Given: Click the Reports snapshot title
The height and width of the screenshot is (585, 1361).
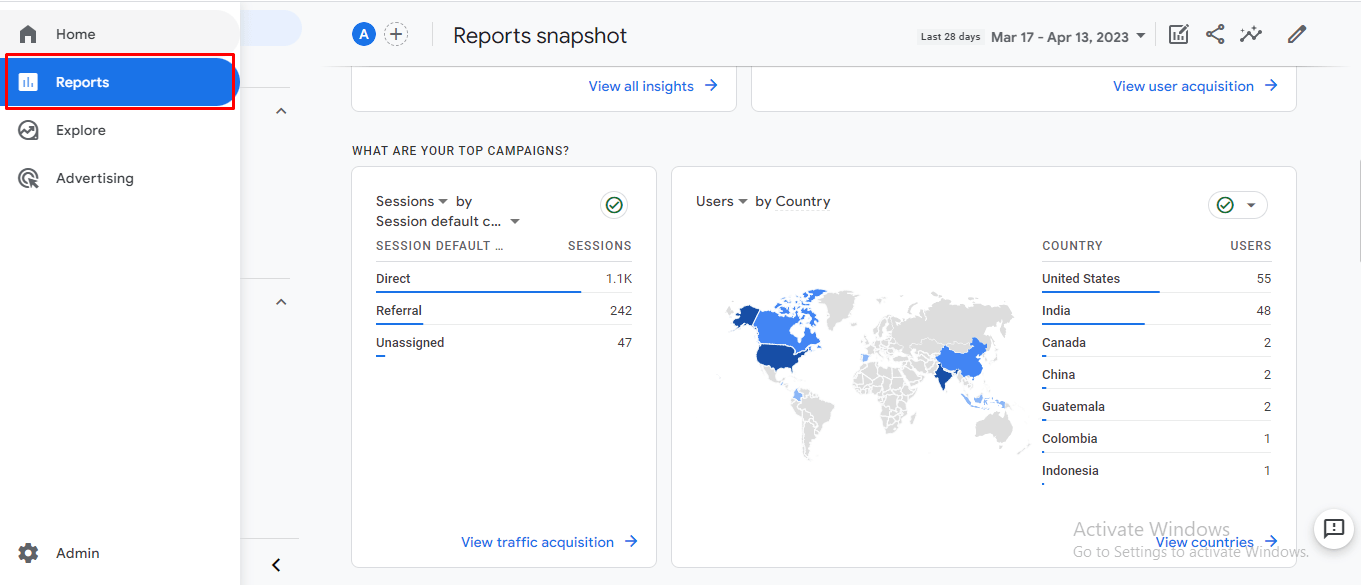Looking at the screenshot, I should point(540,35).
